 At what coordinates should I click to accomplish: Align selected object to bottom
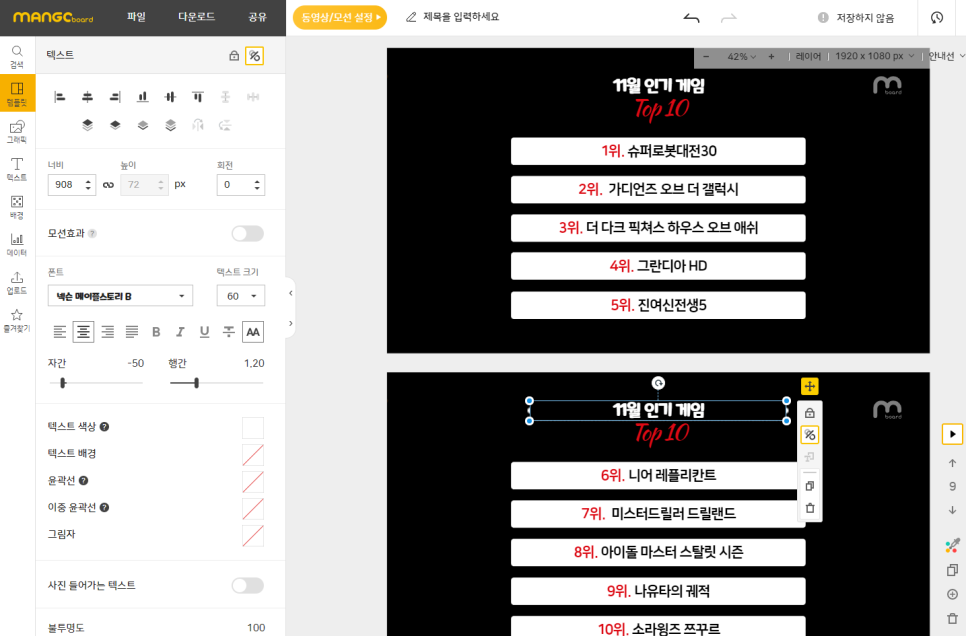click(143, 97)
